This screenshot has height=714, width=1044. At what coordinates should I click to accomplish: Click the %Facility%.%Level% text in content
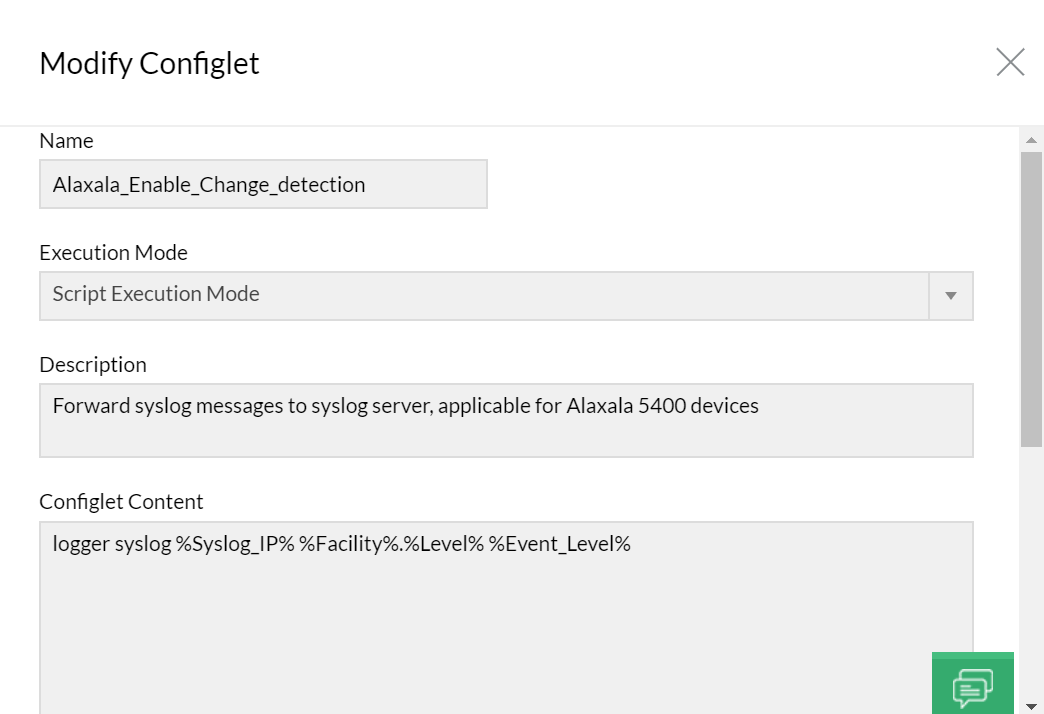pos(392,545)
